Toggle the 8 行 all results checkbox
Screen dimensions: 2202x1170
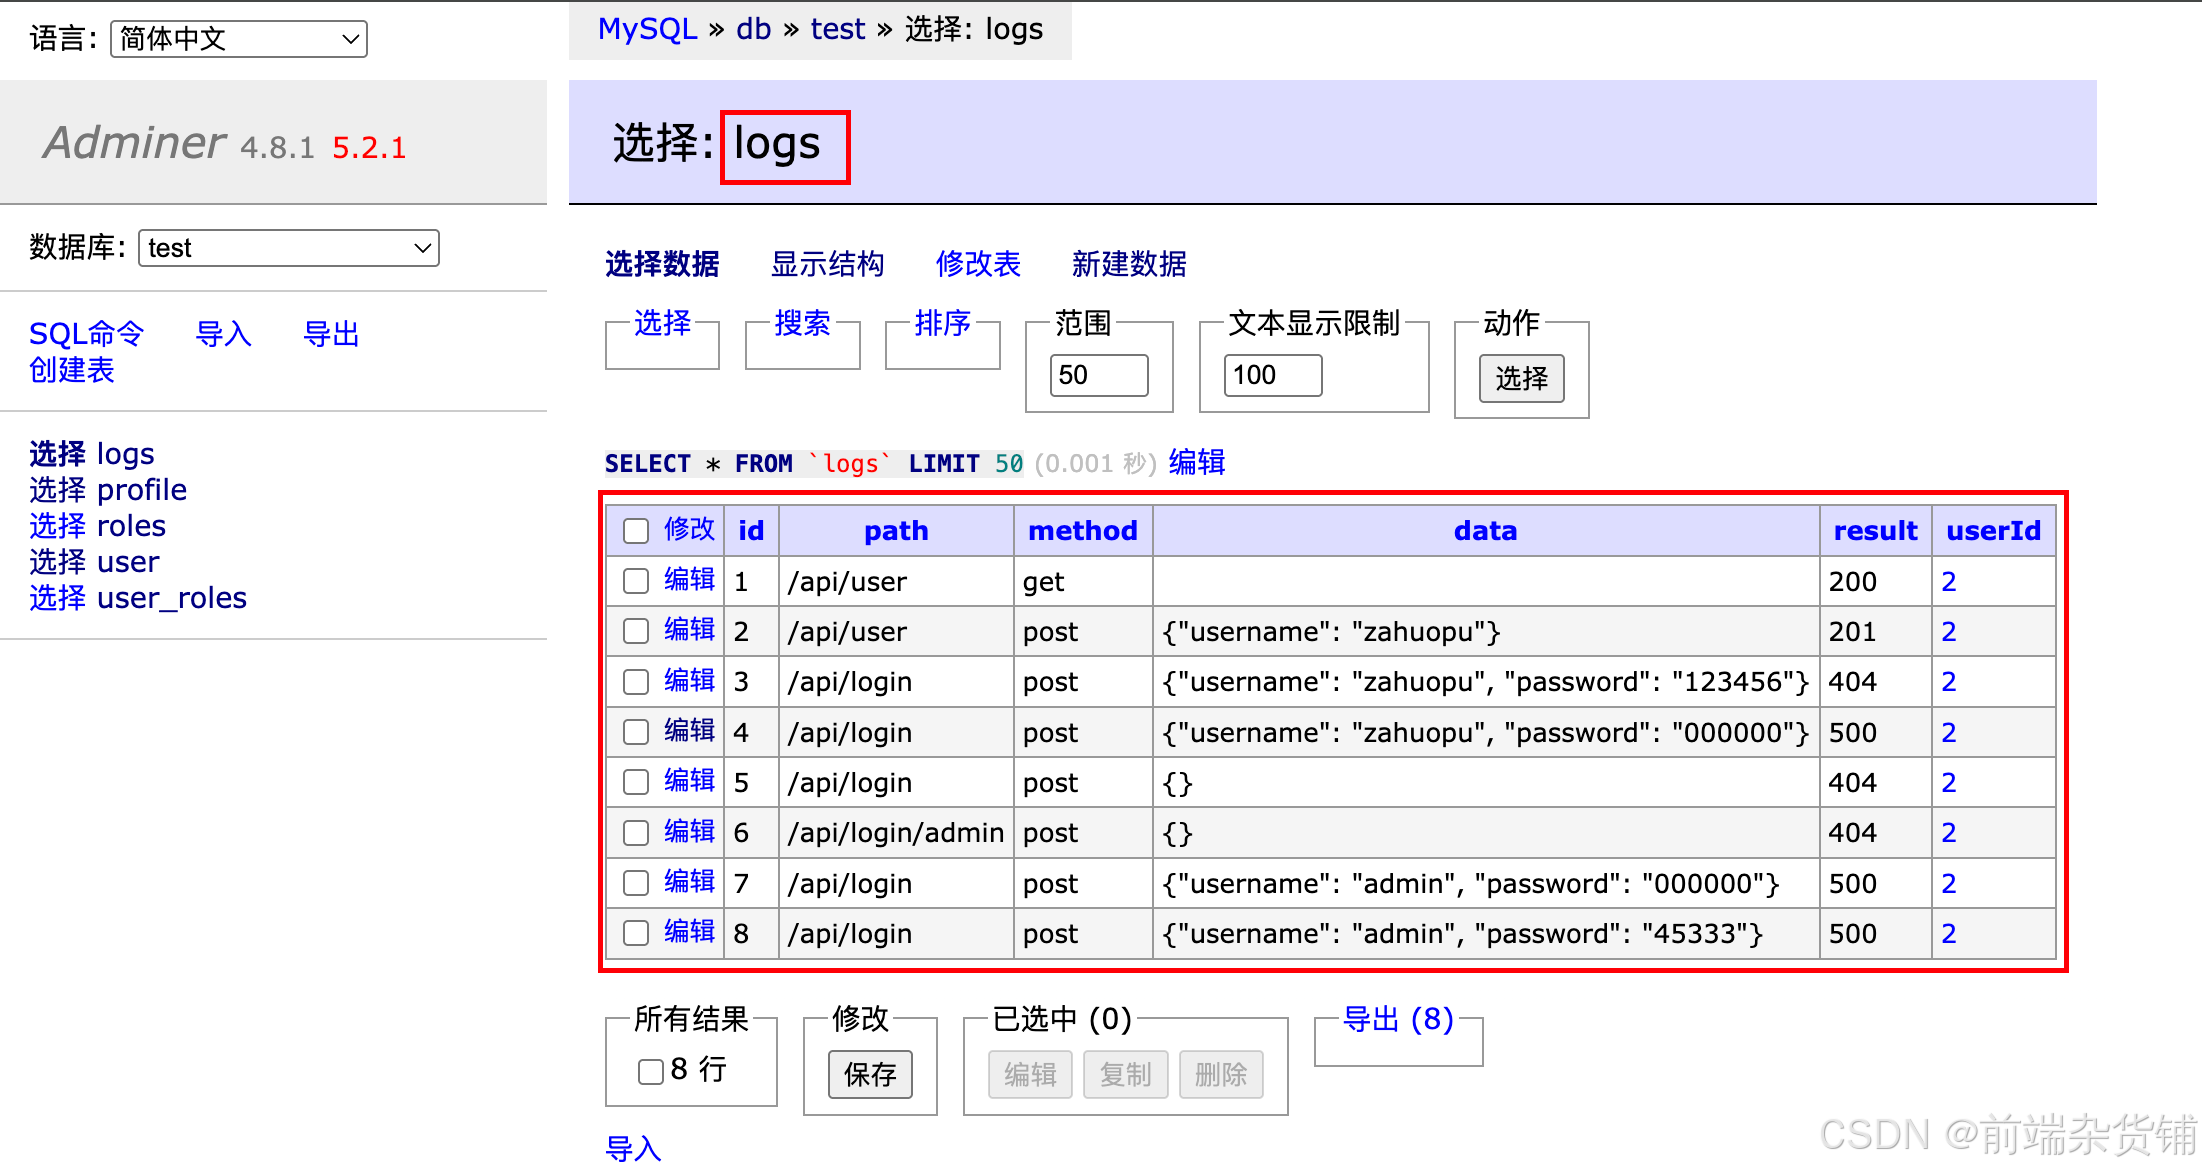tap(650, 1072)
